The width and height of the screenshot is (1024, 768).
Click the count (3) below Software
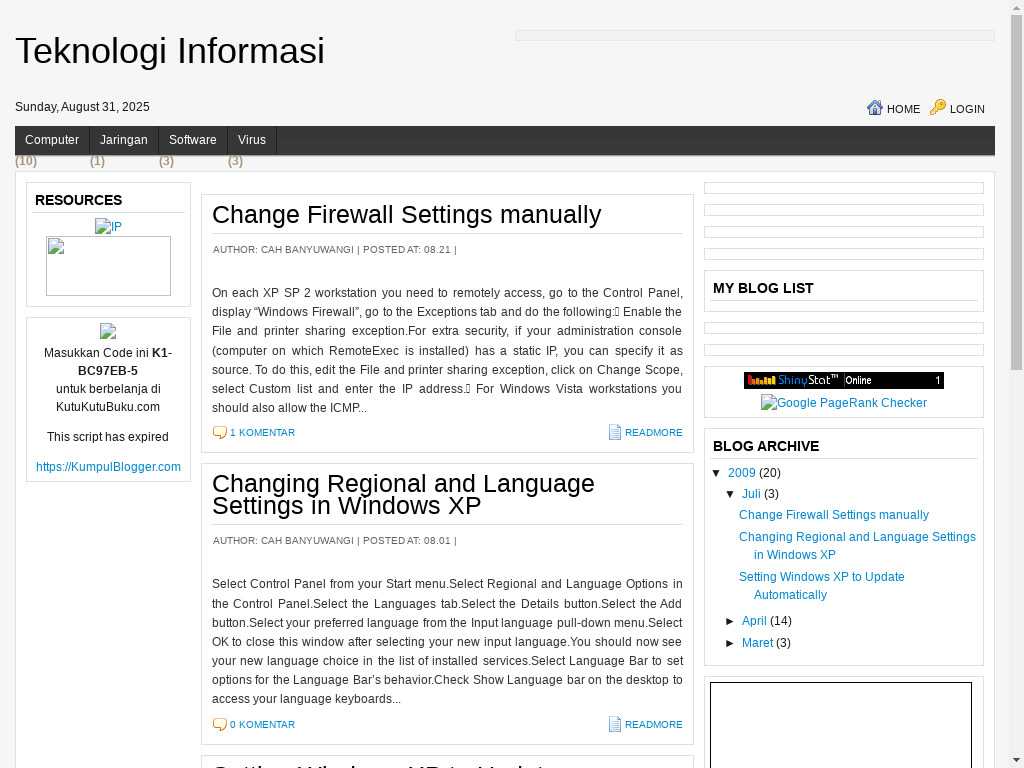point(167,161)
